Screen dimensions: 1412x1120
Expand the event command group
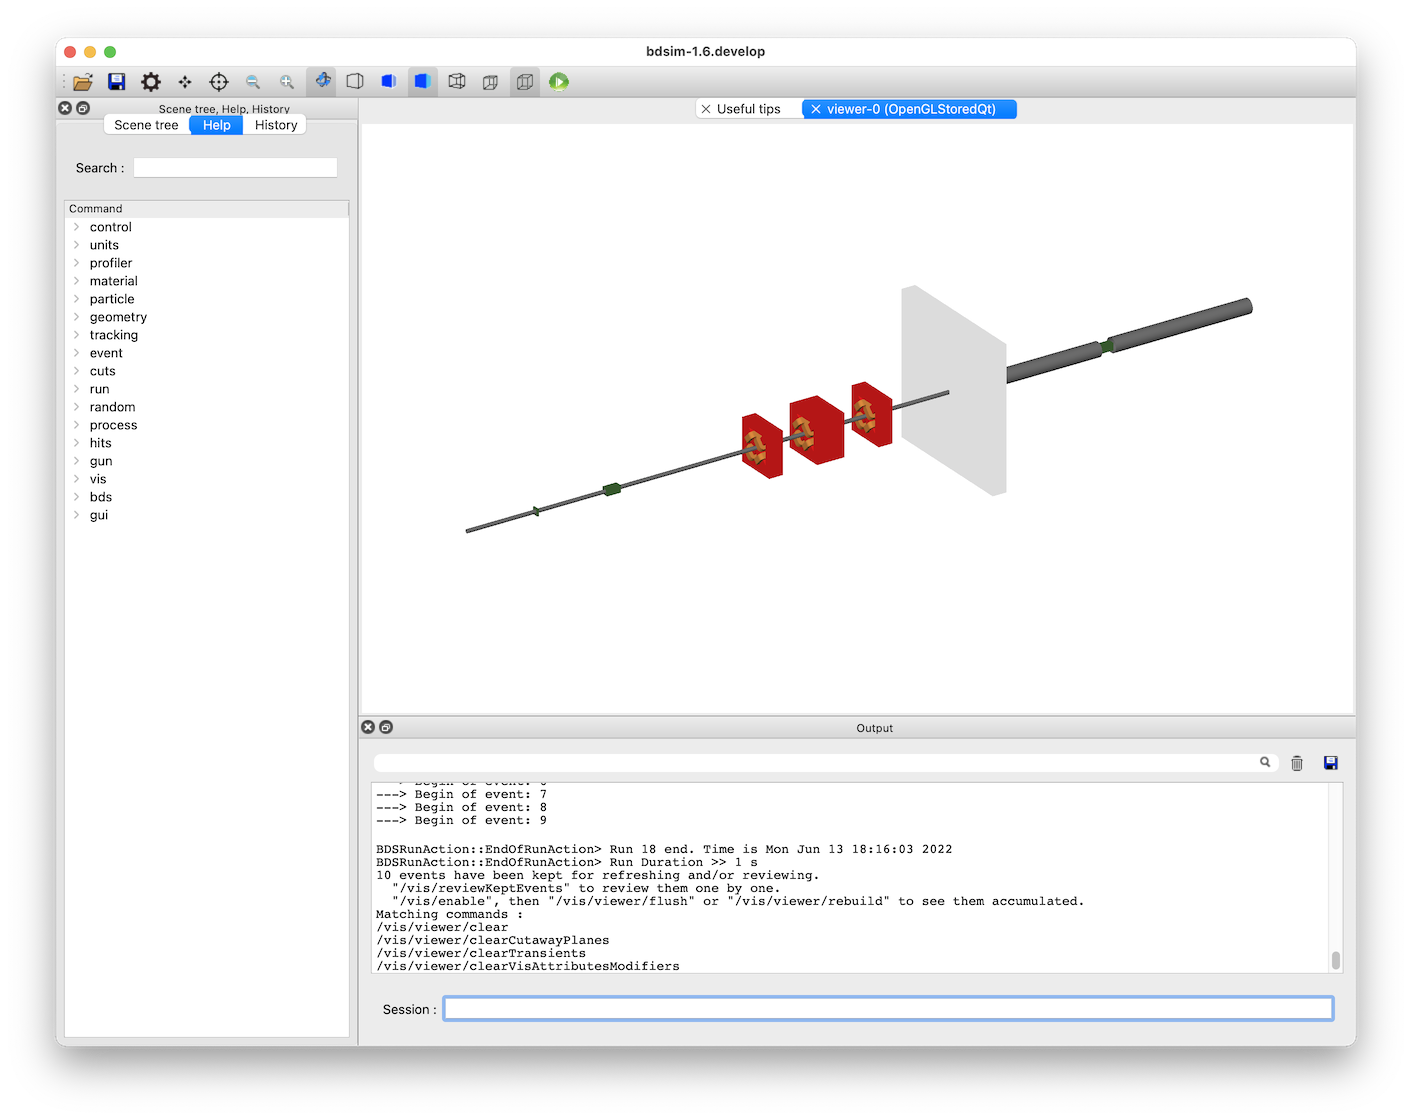pos(76,353)
